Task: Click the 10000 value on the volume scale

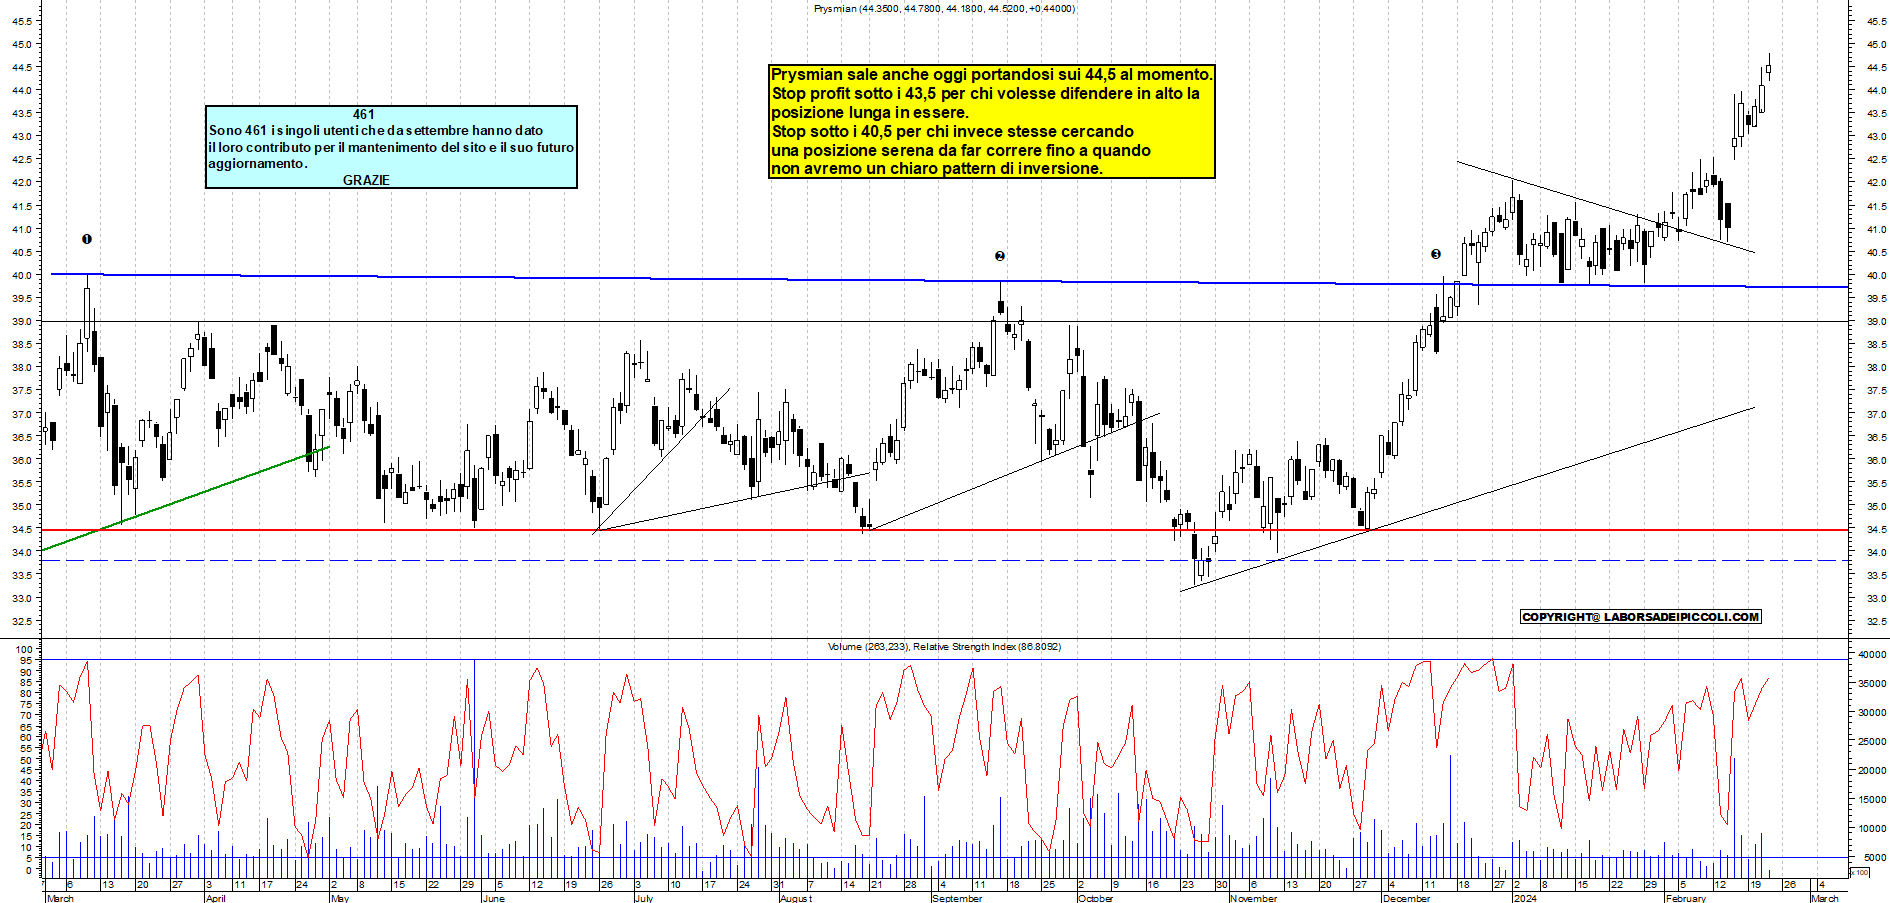Action: click(x=1872, y=829)
